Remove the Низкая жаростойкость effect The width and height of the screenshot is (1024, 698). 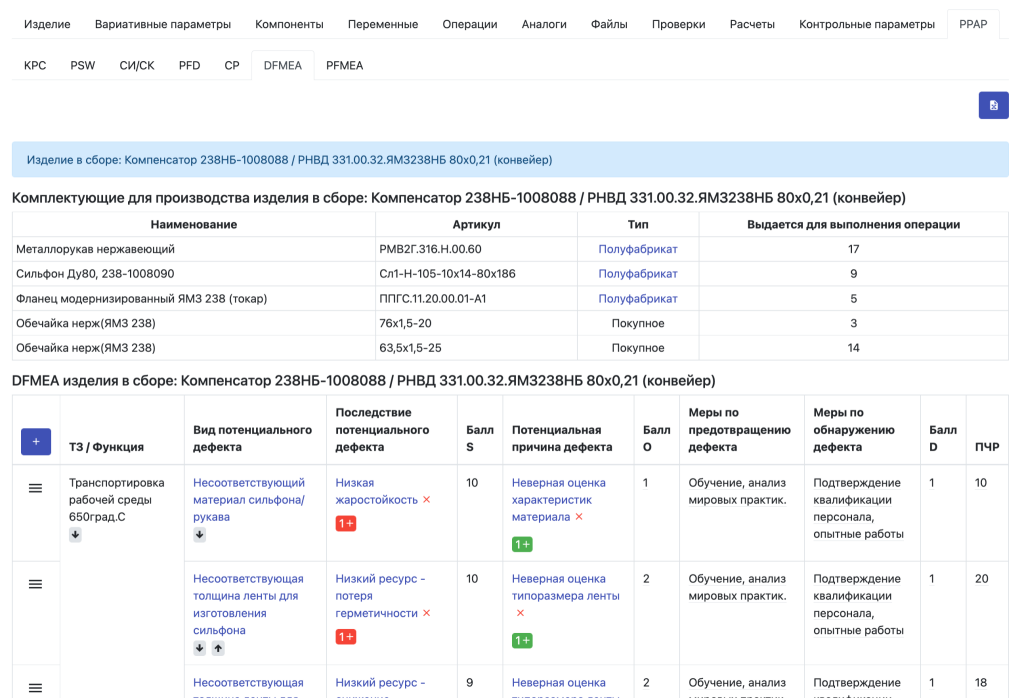tap(426, 500)
